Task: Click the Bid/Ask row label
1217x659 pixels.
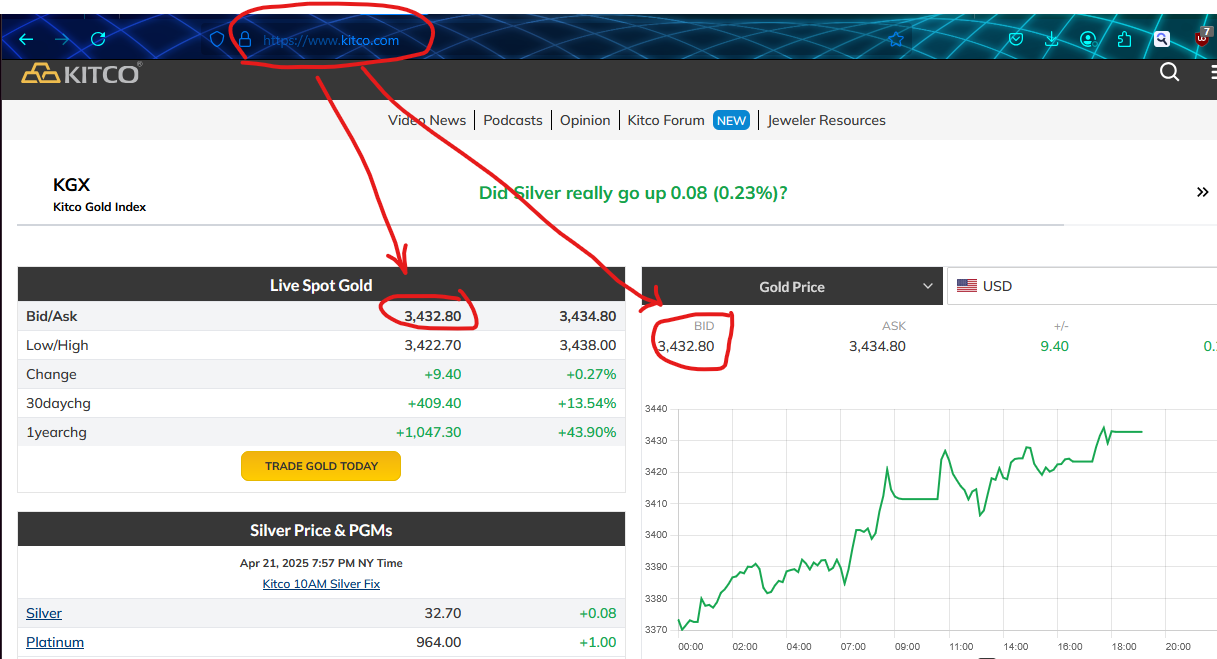Action: (x=52, y=316)
